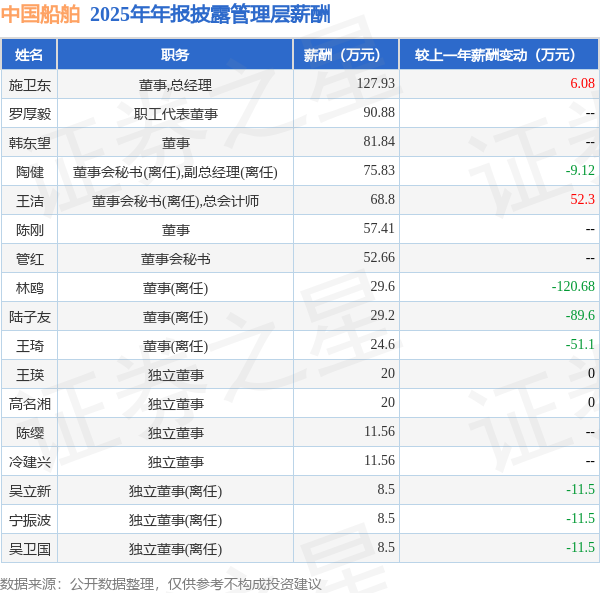This screenshot has width=600, height=593.
Task: Click 冷建兴's 独立董事 cell
Action: tap(175, 462)
